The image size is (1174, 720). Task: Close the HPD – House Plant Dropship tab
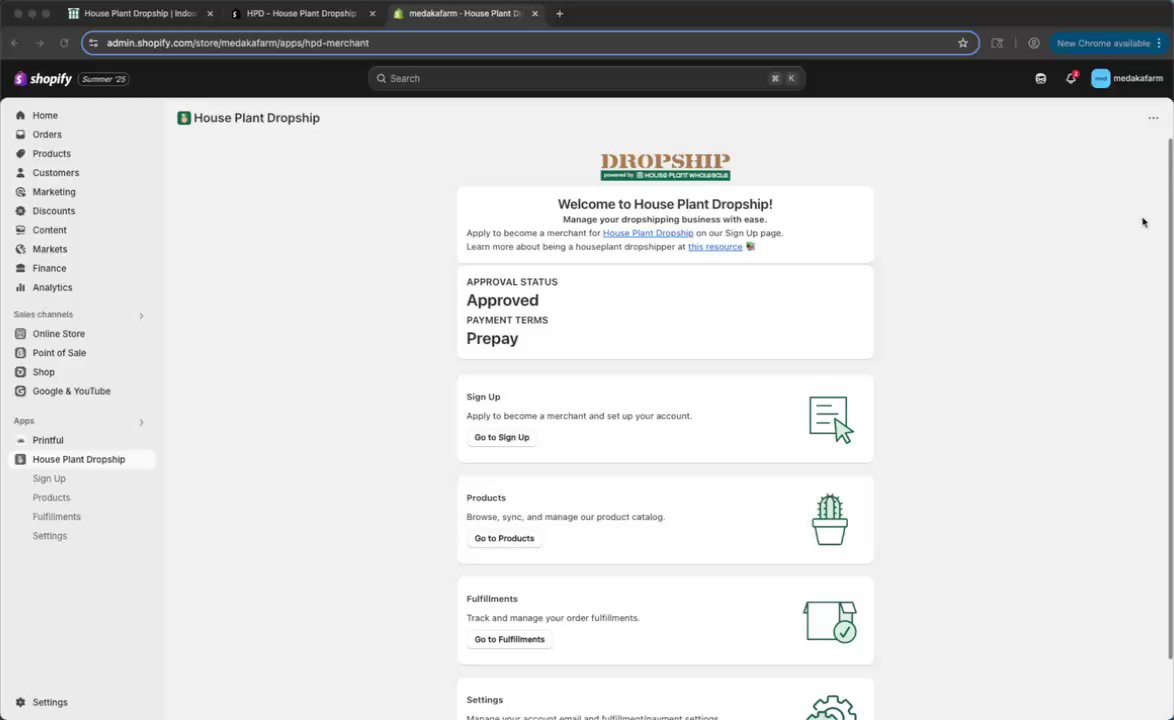[372, 13]
